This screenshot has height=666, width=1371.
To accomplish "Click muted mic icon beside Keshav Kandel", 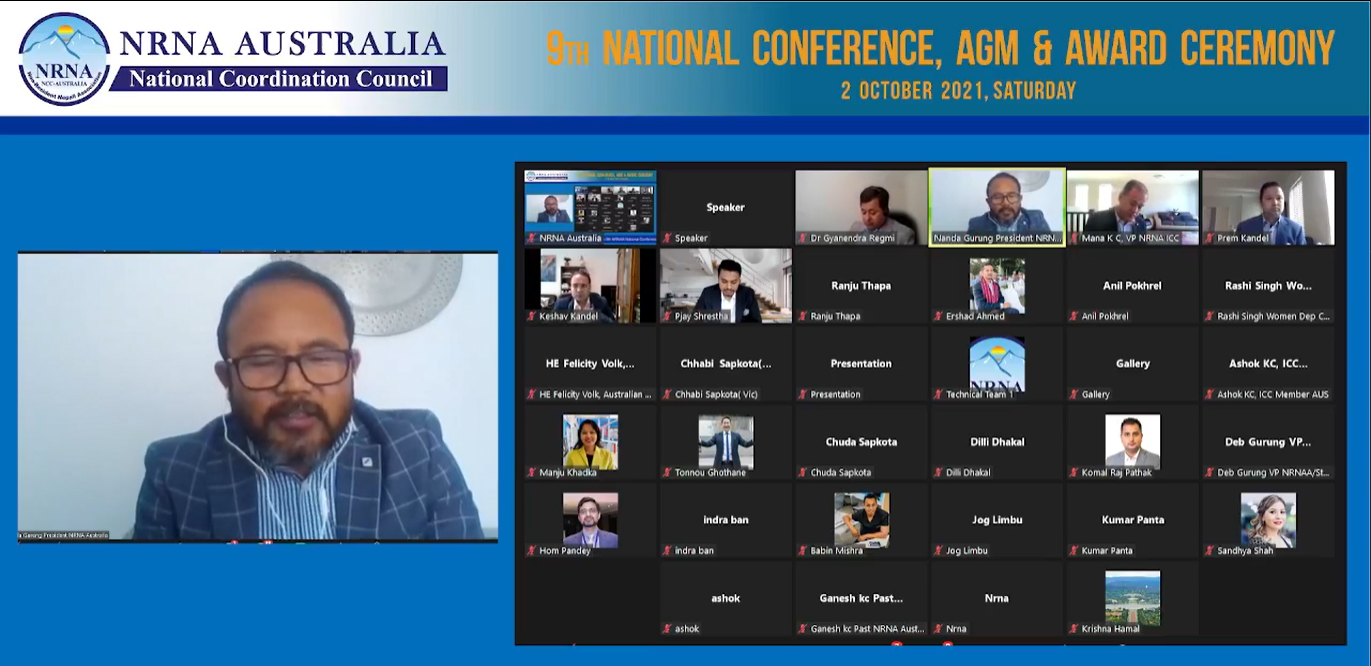I will 532,317.
